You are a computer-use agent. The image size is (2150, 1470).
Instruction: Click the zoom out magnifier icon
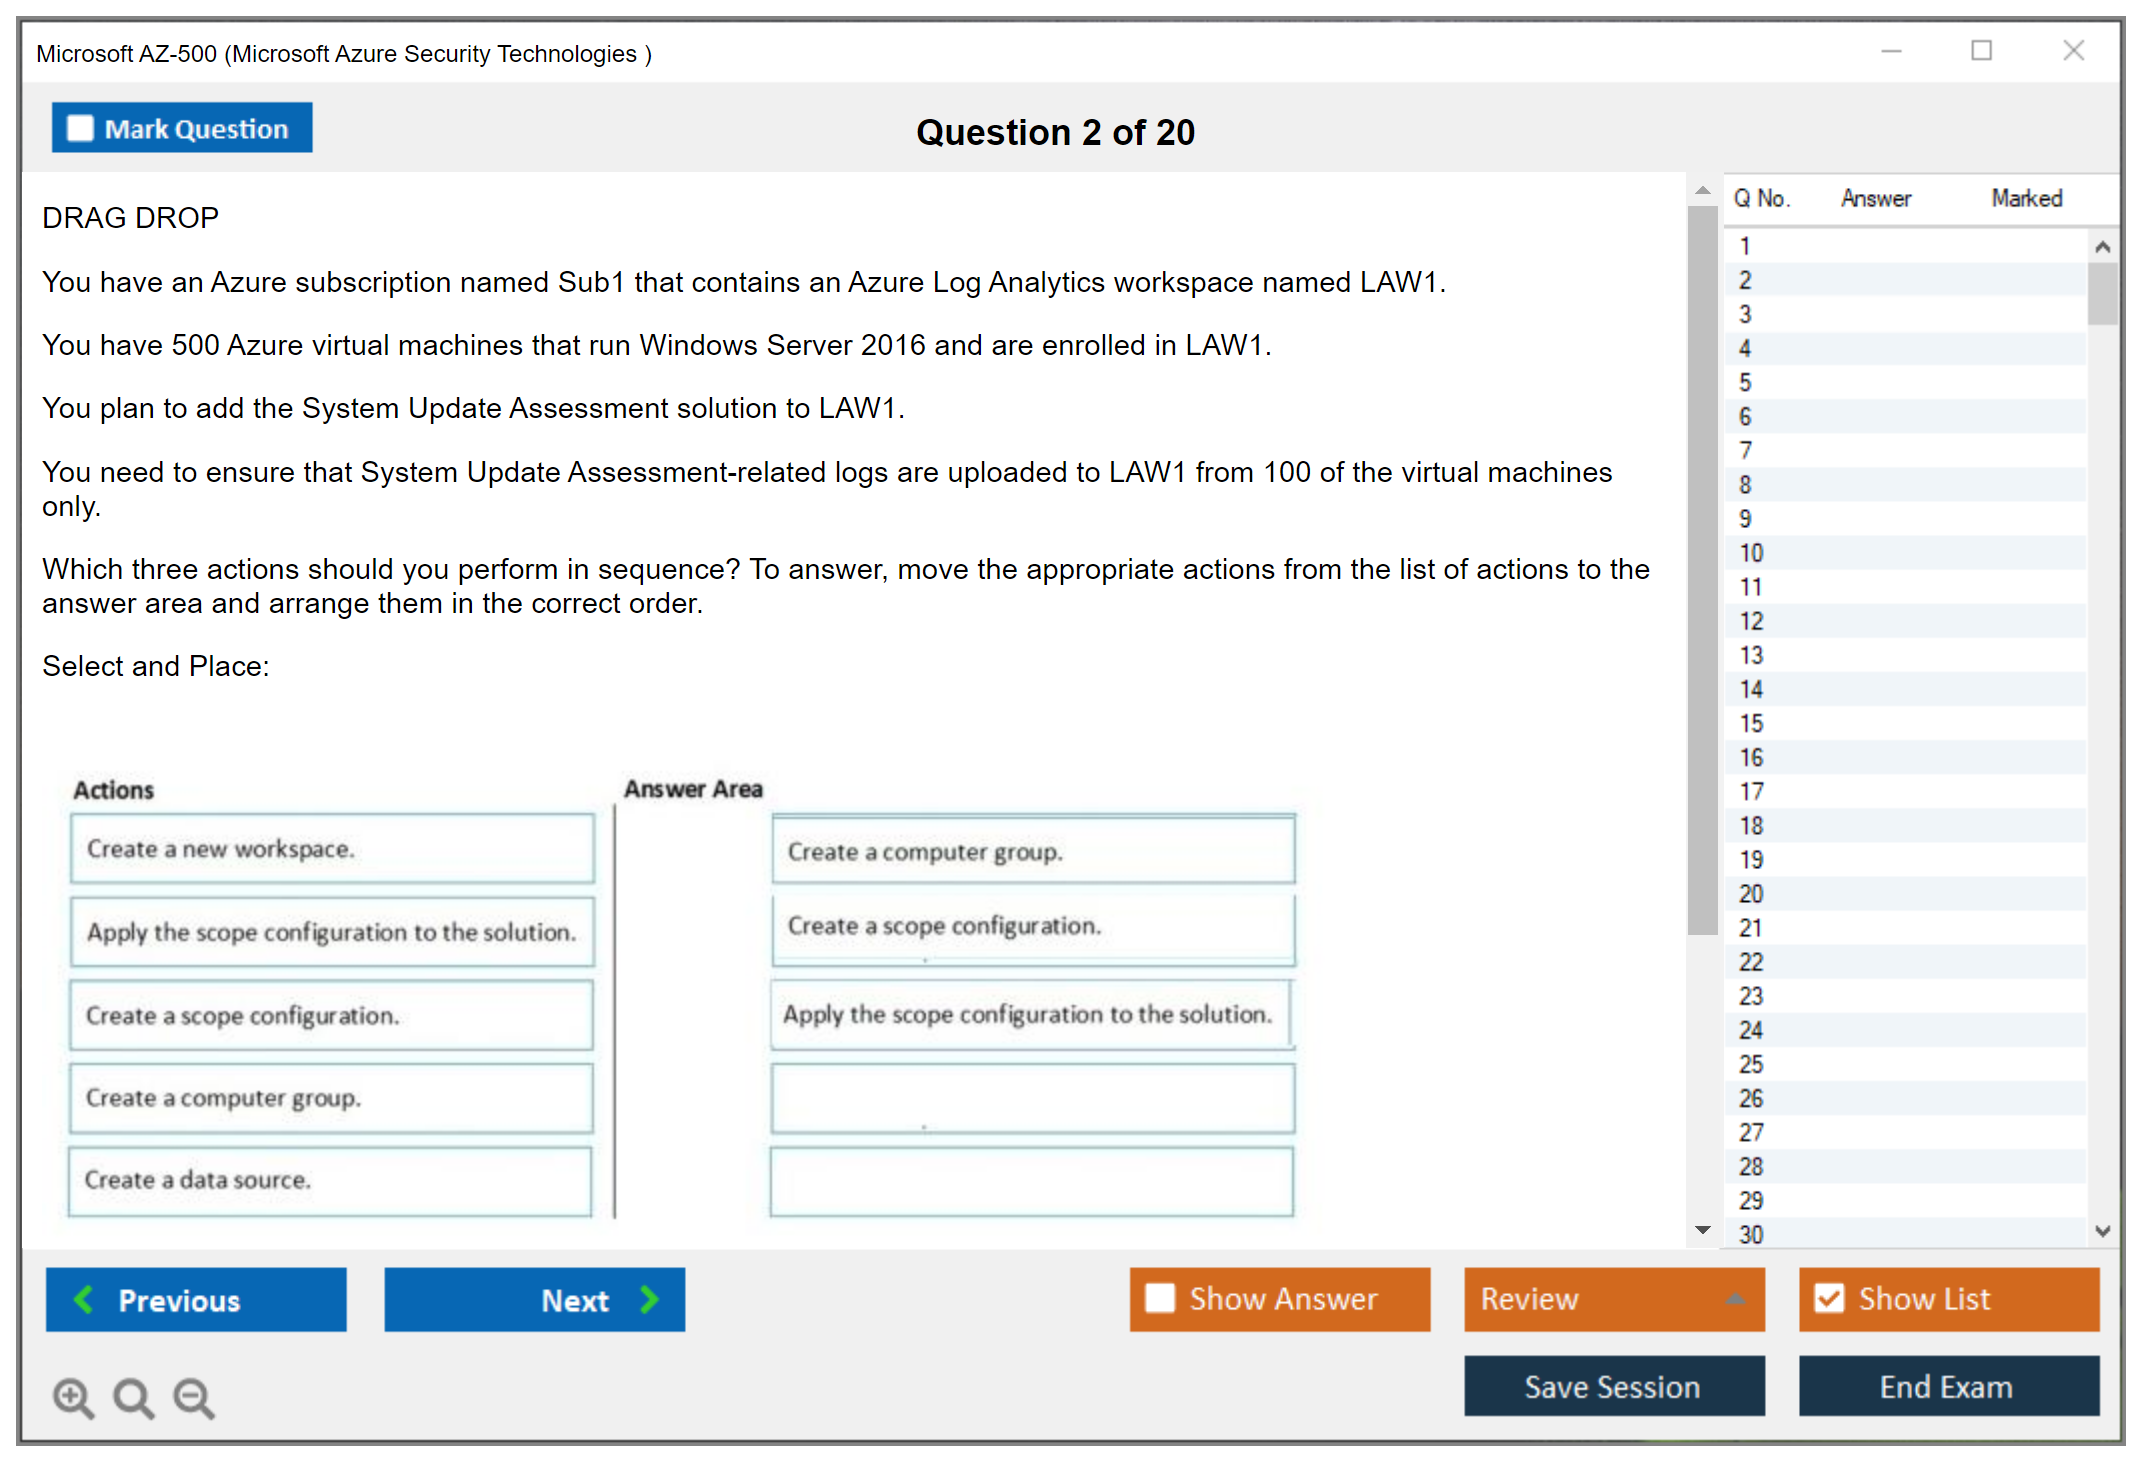(193, 1397)
